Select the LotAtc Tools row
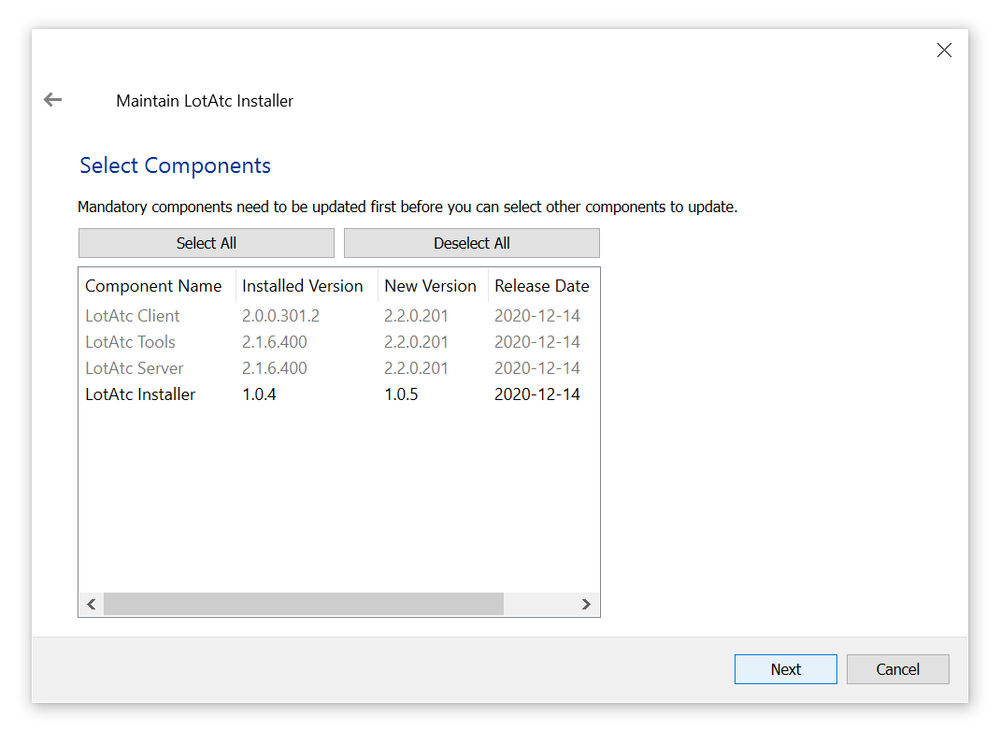This screenshot has height=730, width=1000. (339, 342)
